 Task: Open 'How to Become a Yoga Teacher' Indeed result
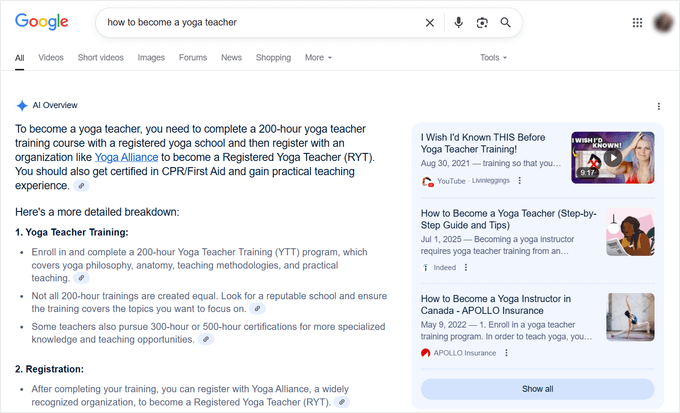(x=508, y=219)
